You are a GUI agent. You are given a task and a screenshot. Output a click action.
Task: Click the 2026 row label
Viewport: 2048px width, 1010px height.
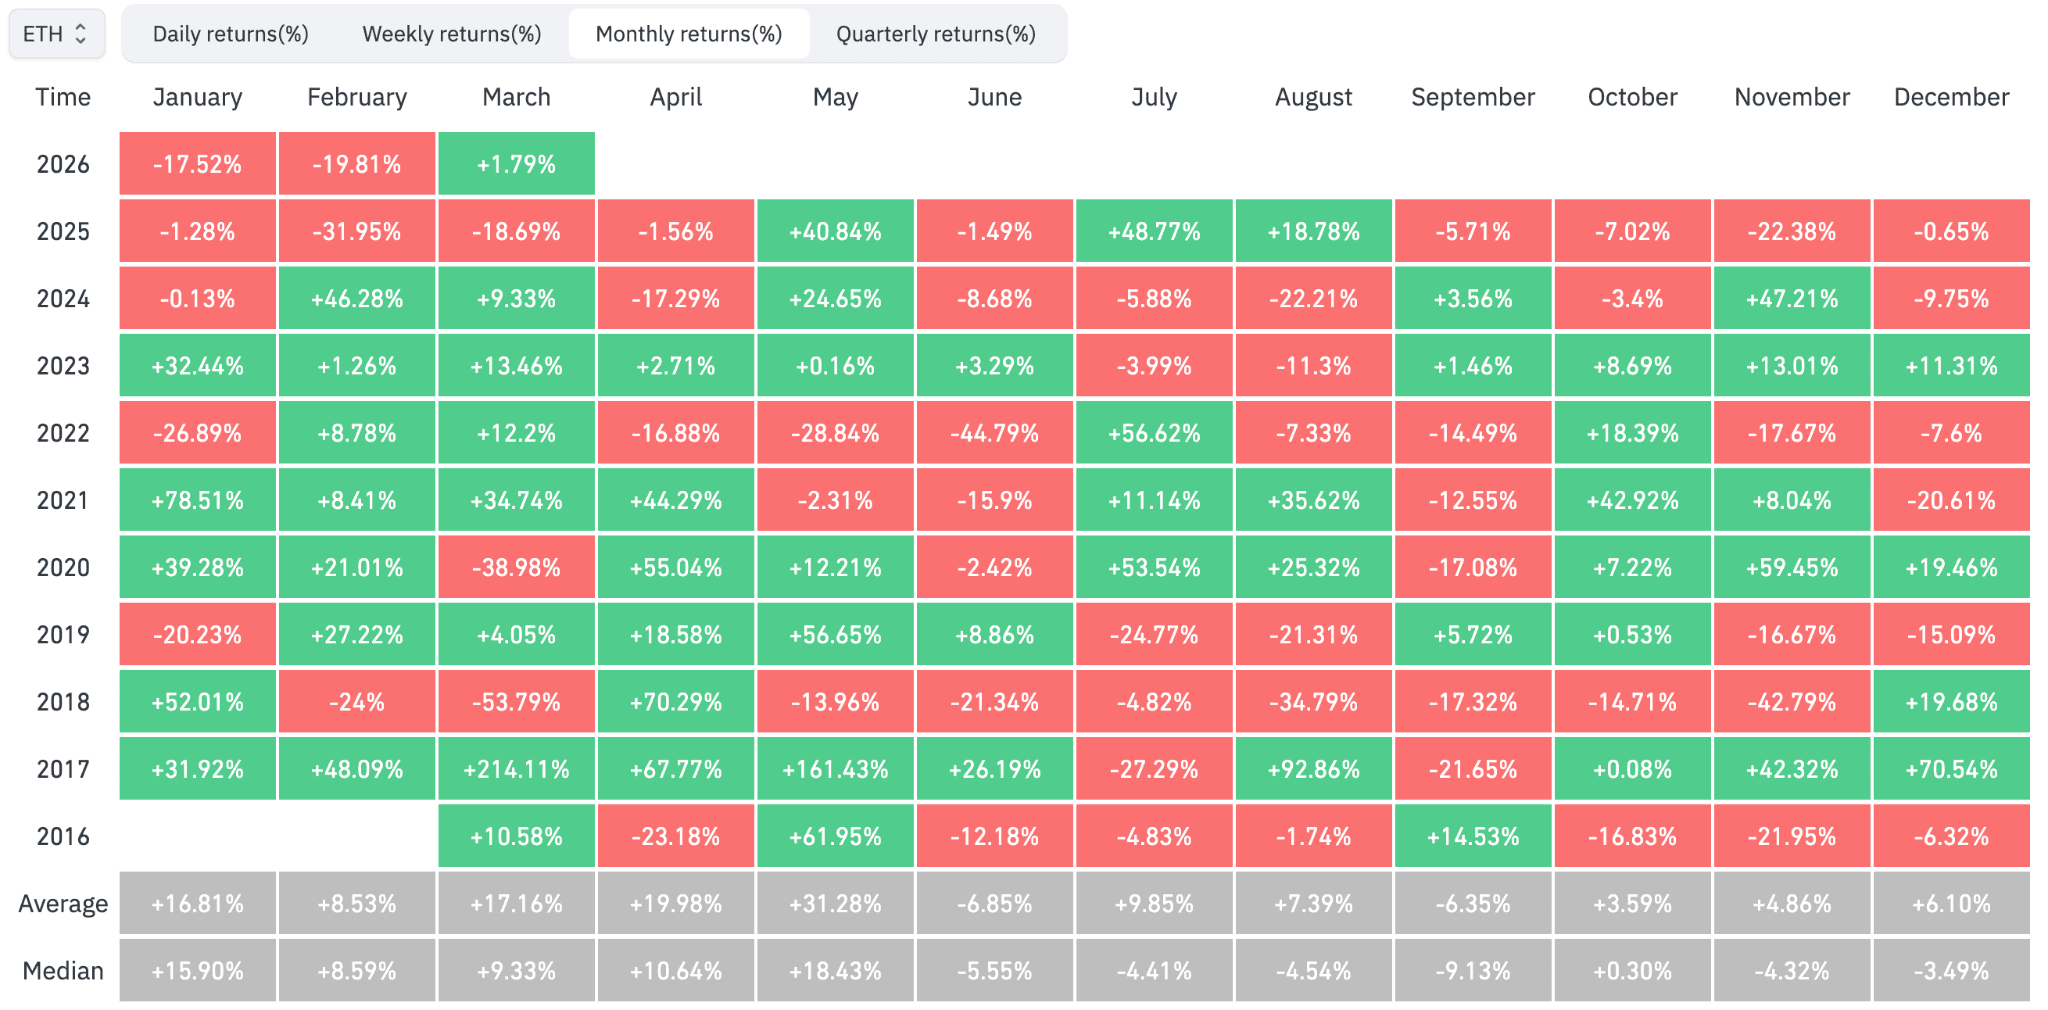pos(63,164)
